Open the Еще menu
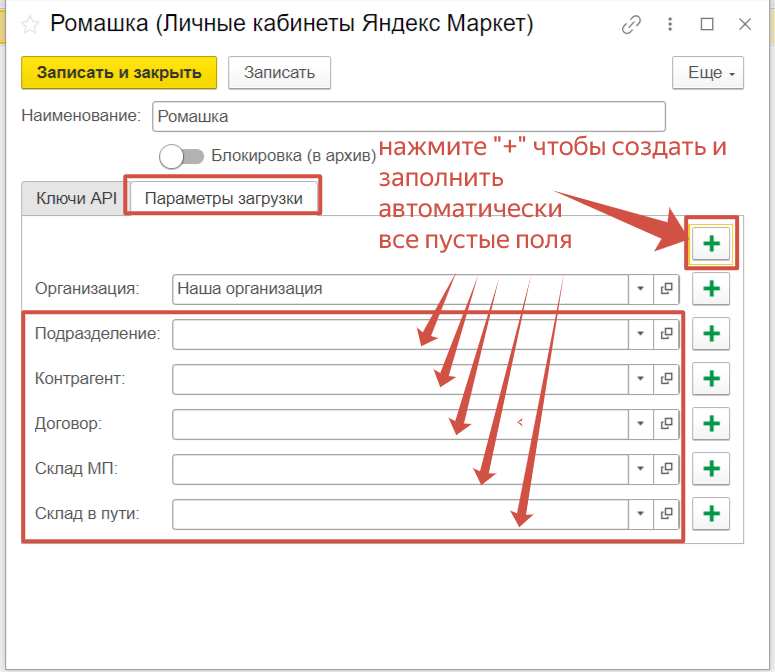This screenshot has width=775, height=672. (710, 73)
